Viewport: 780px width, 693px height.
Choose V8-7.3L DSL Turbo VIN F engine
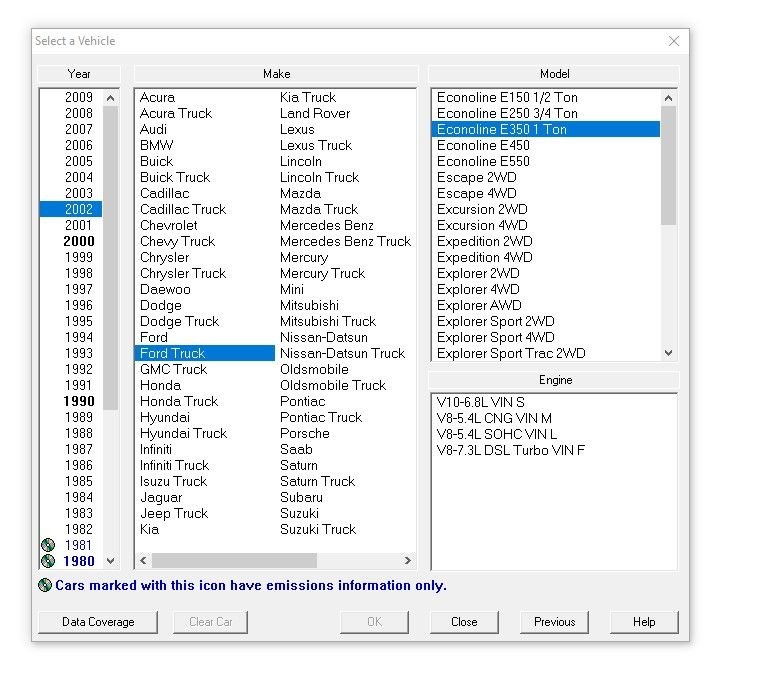[x=511, y=450]
